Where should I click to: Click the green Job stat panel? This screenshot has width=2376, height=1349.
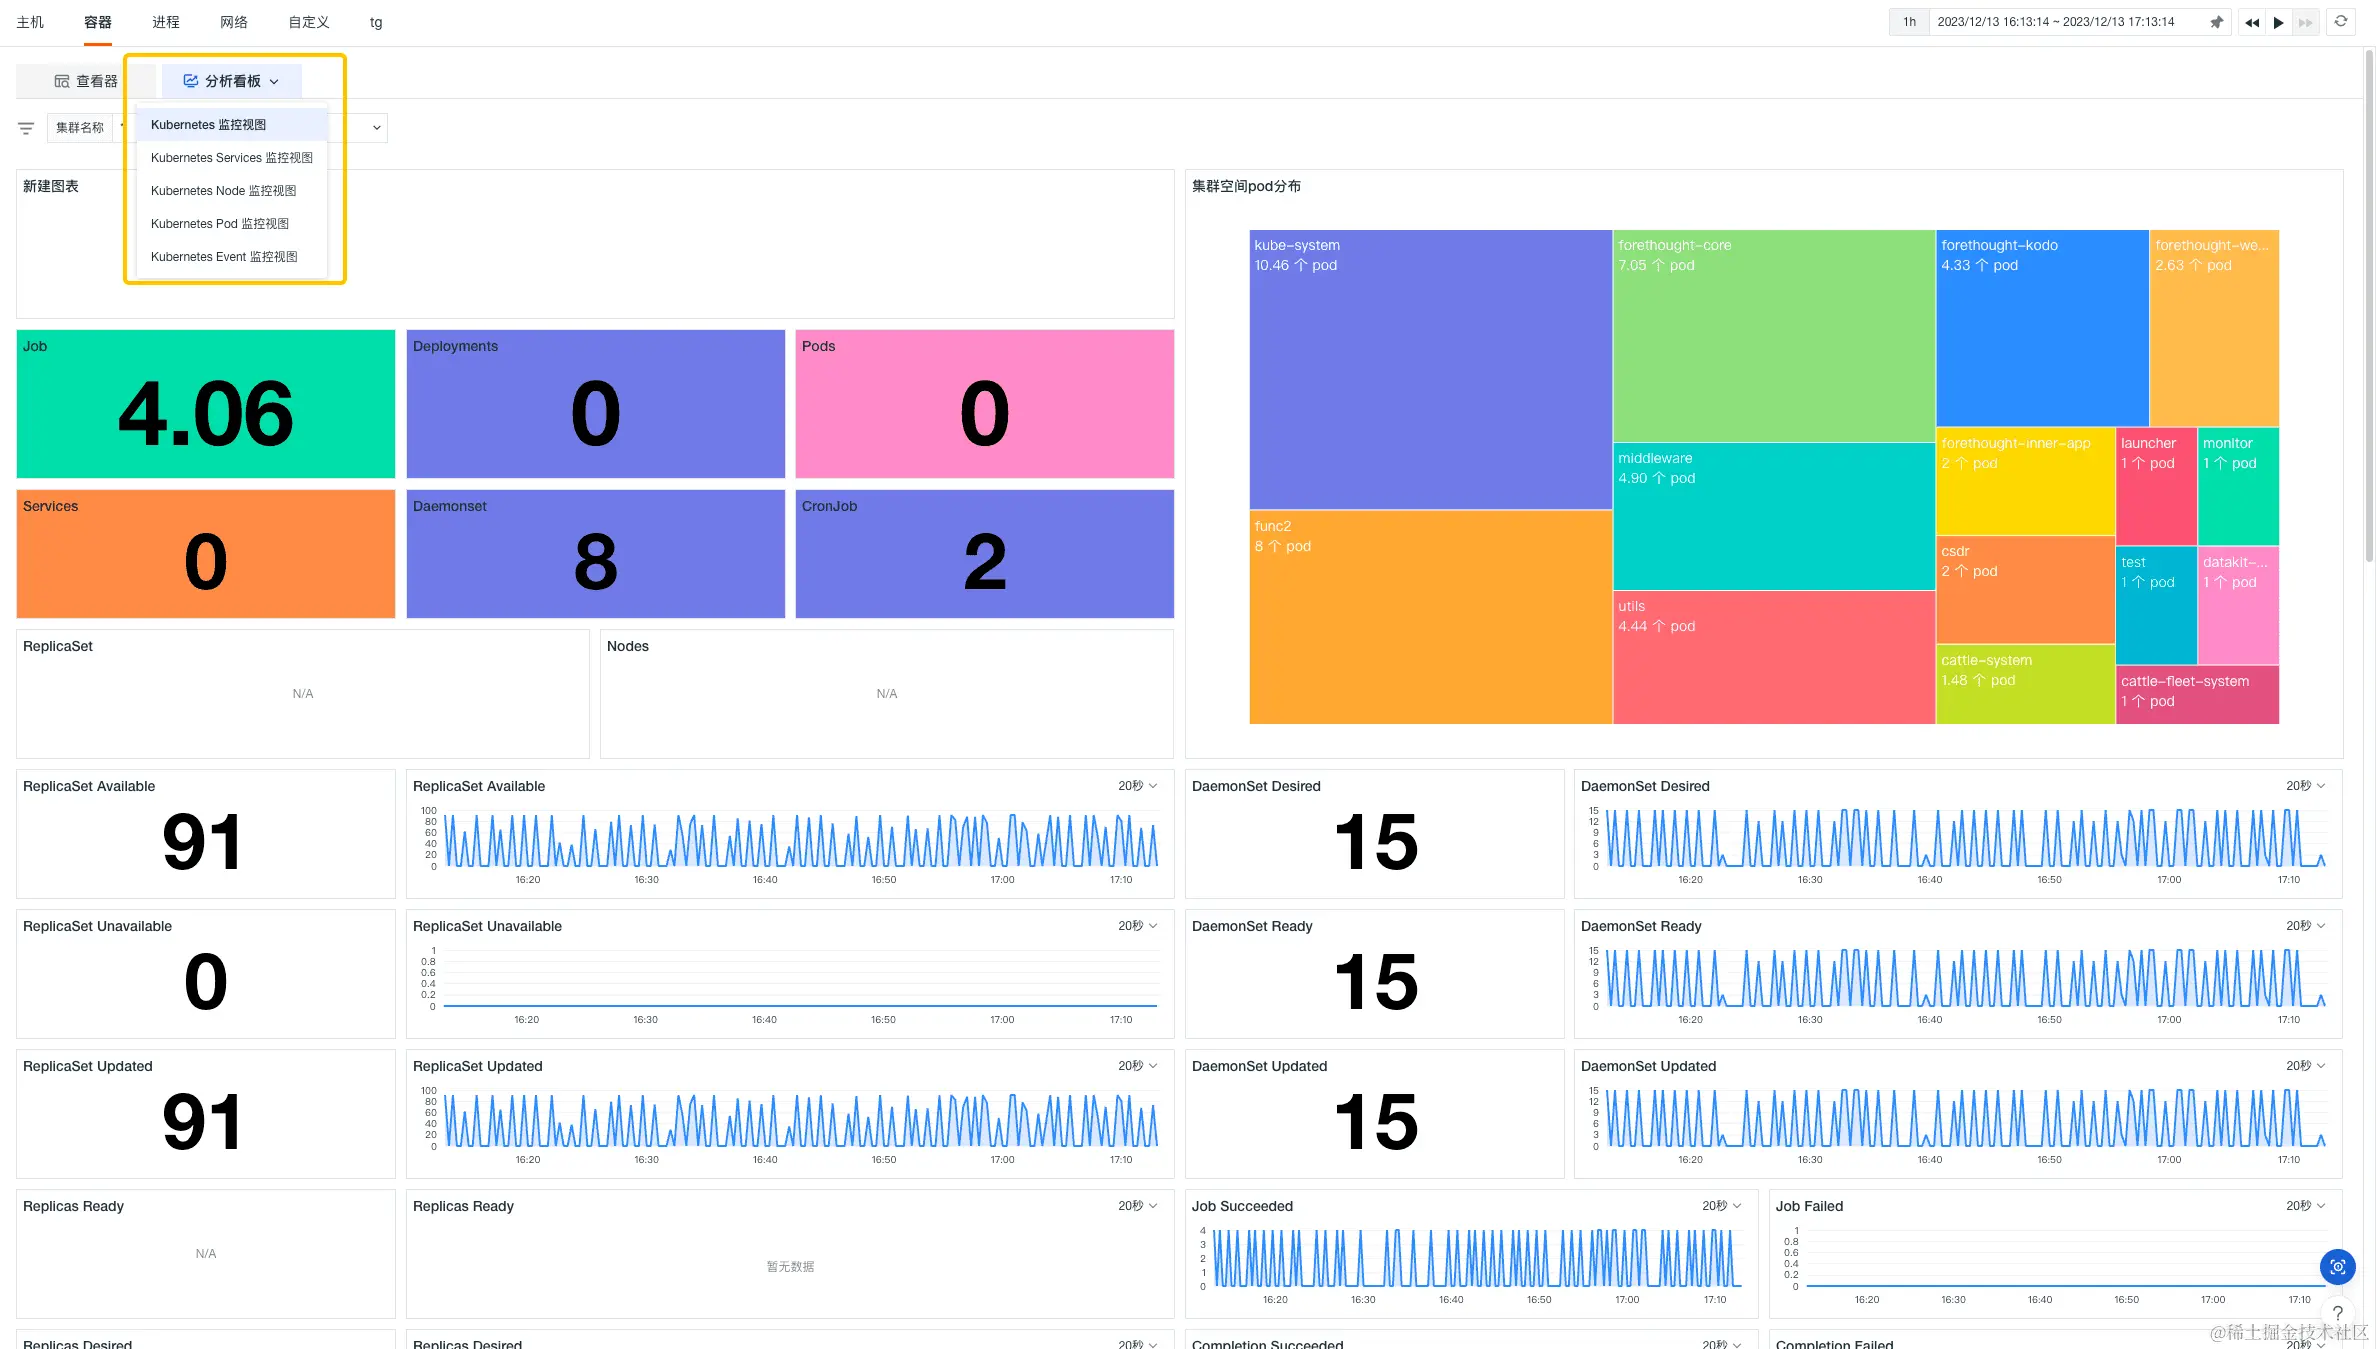pyautogui.click(x=206, y=404)
